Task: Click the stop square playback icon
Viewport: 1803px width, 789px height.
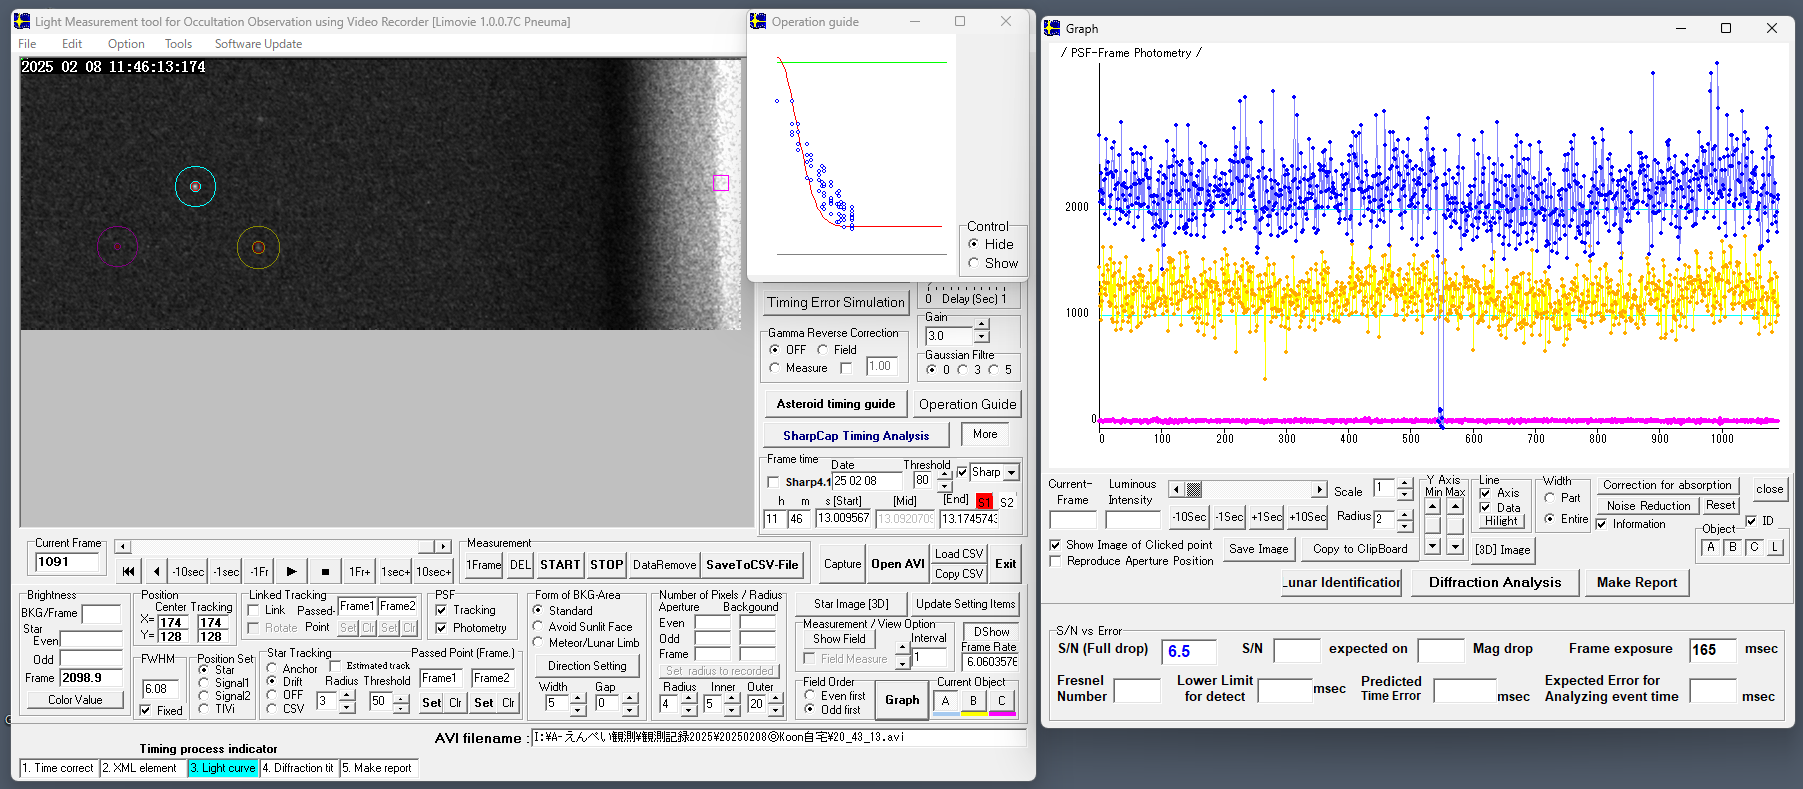Action: (325, 571)
